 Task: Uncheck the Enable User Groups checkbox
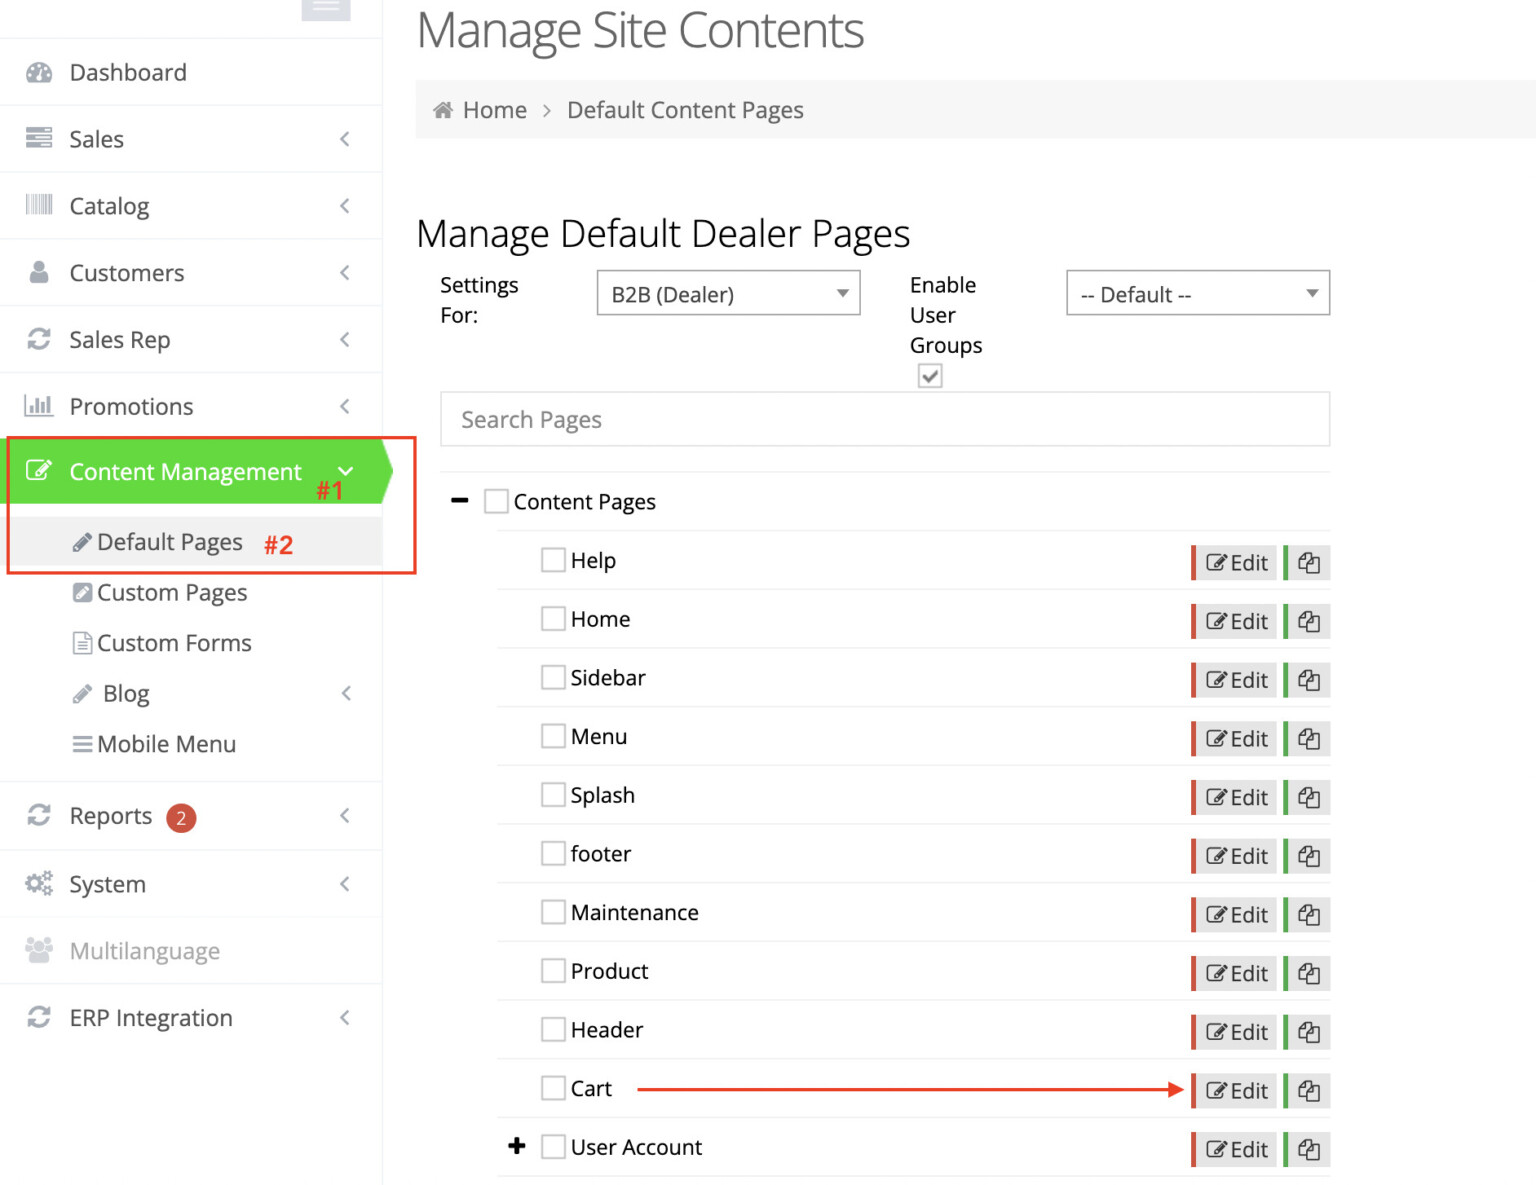[x=930, y=376]
